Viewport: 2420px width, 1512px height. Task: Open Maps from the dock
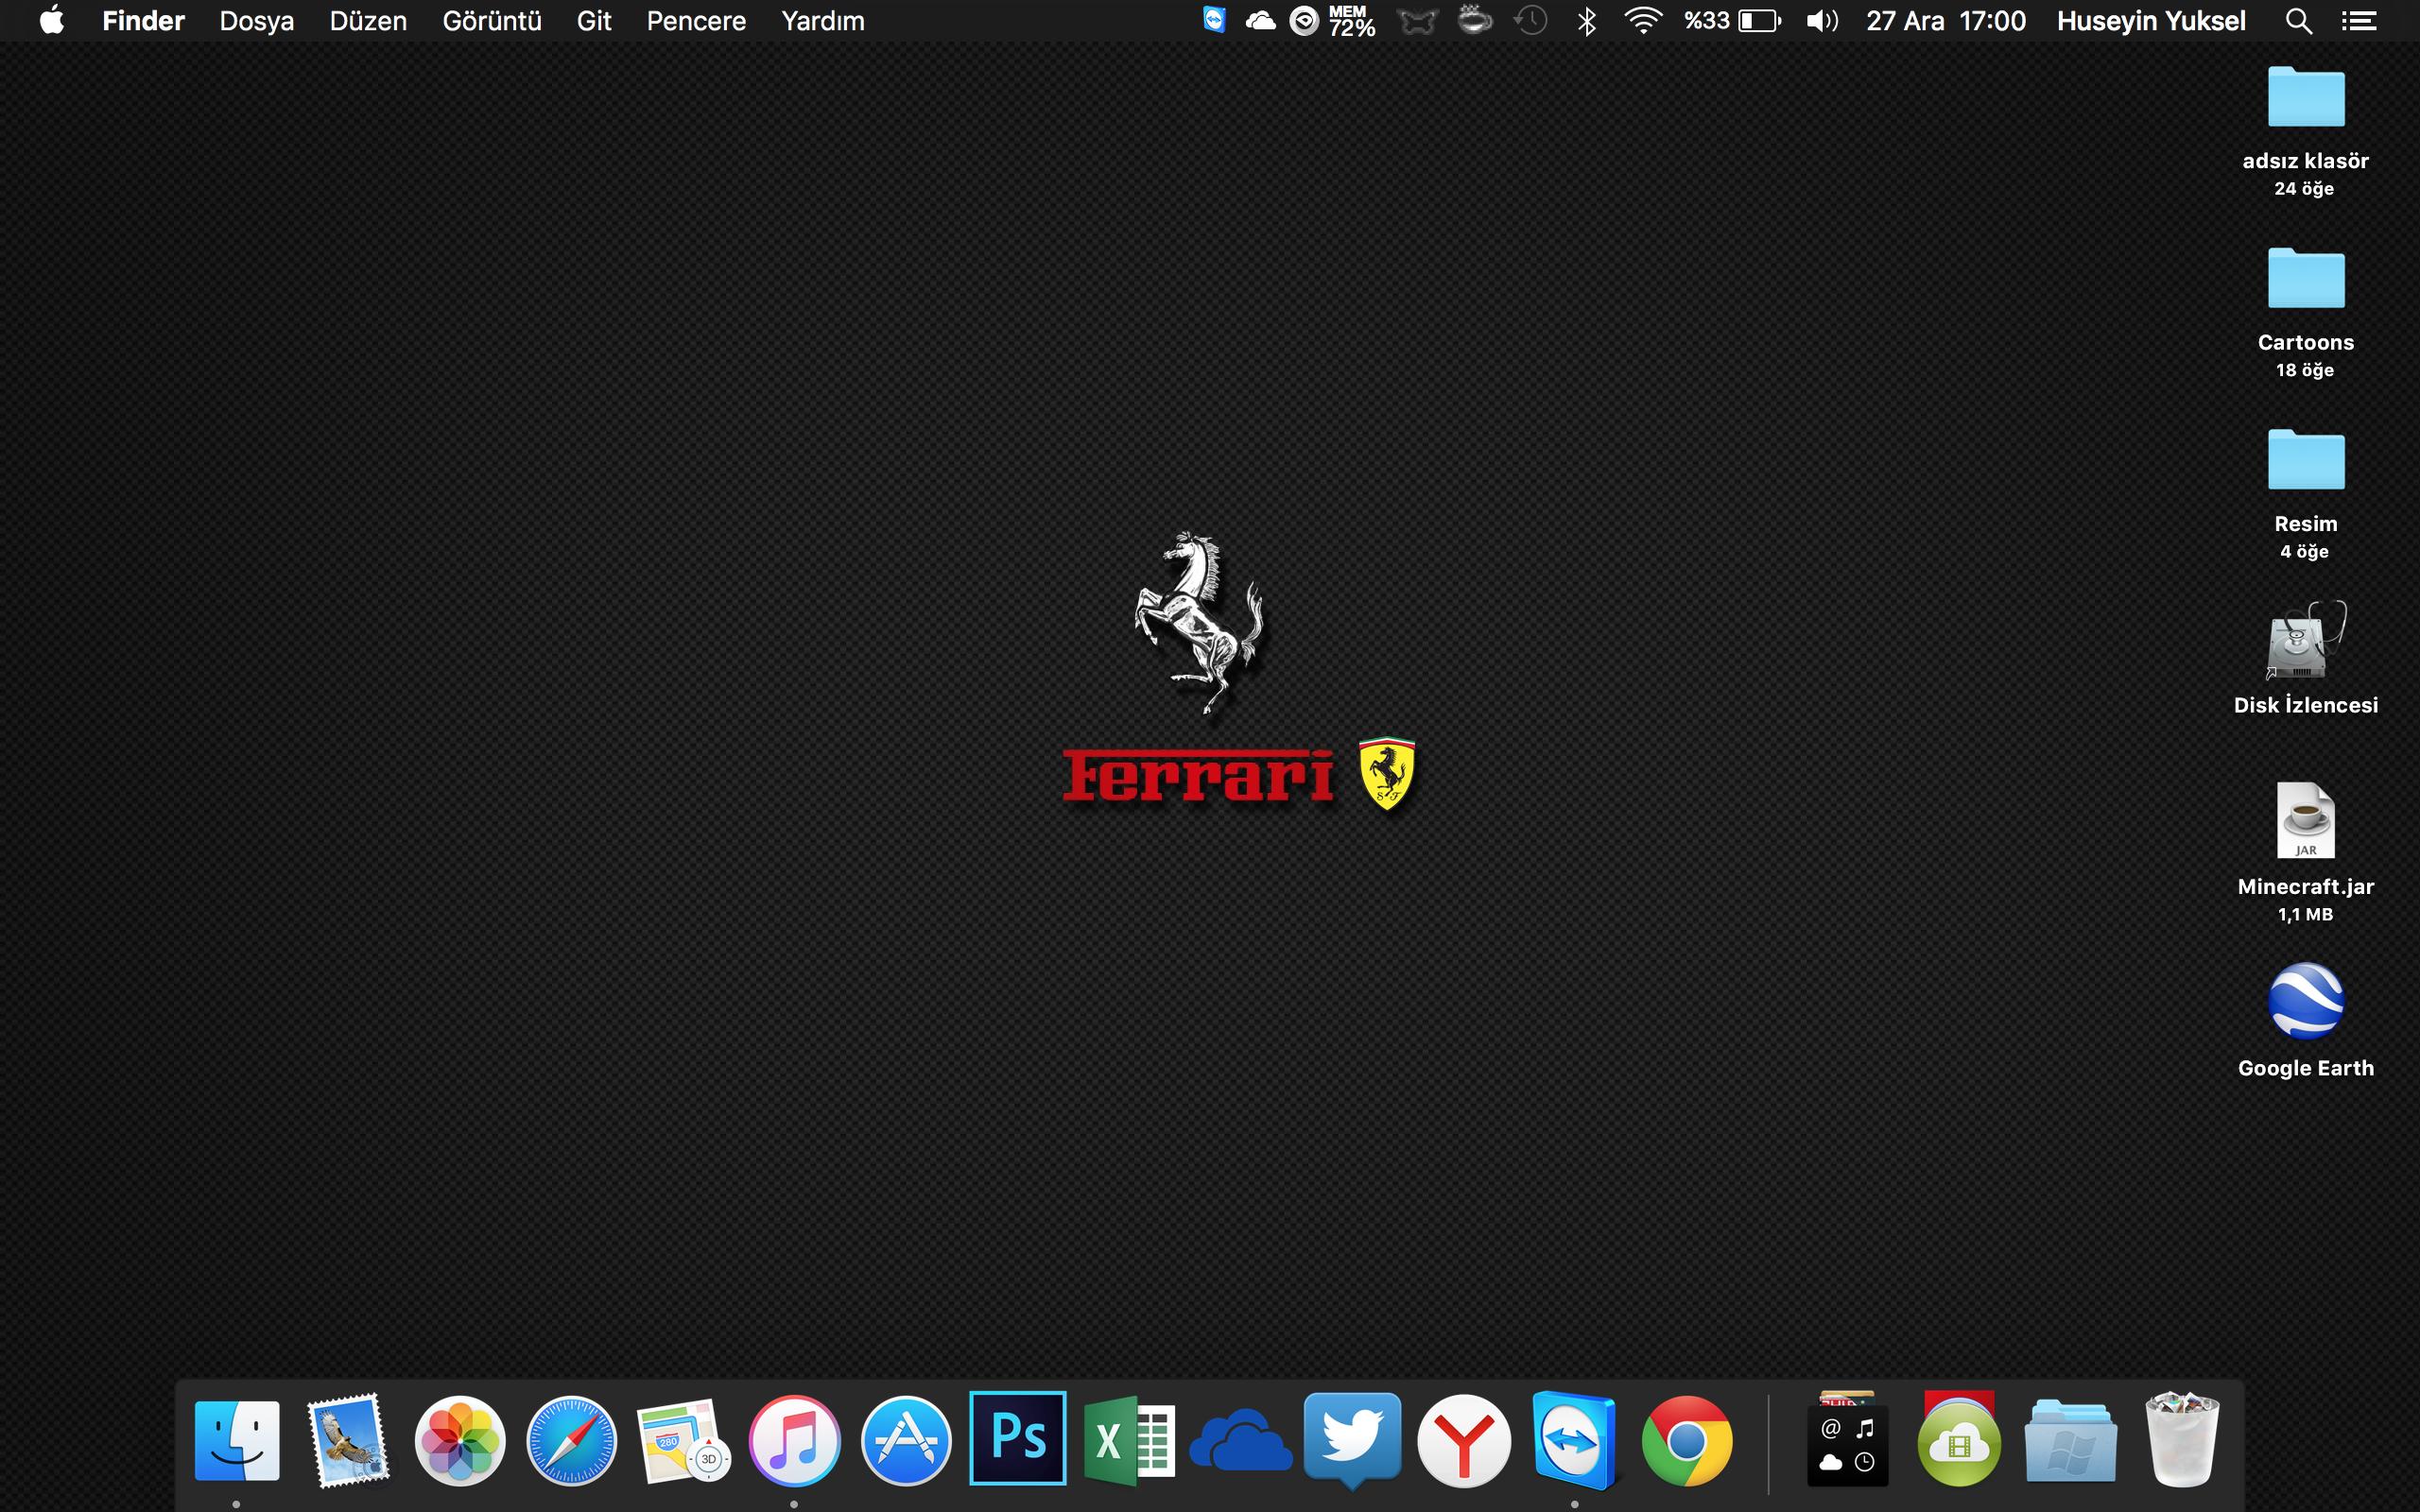683,1440
